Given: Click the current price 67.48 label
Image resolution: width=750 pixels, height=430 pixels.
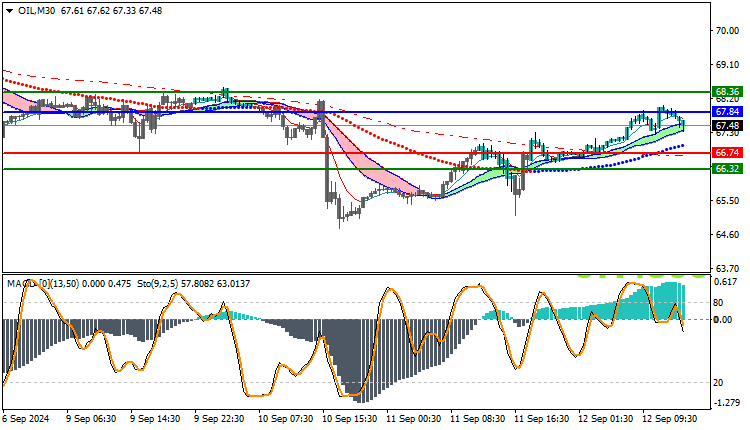Looking at the screenshot, I should (727, 126).
